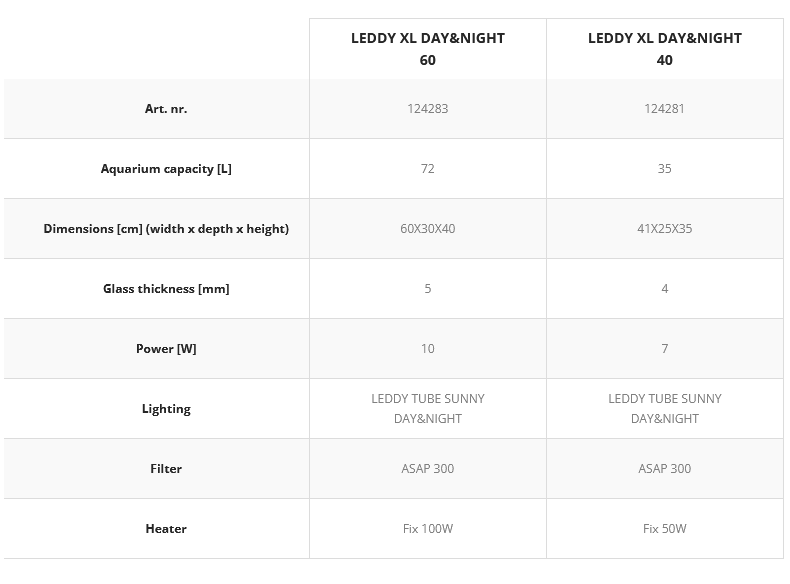Select the "Art. nr." row label
Screen dimensions: 790x584
(x=166, y=109)
